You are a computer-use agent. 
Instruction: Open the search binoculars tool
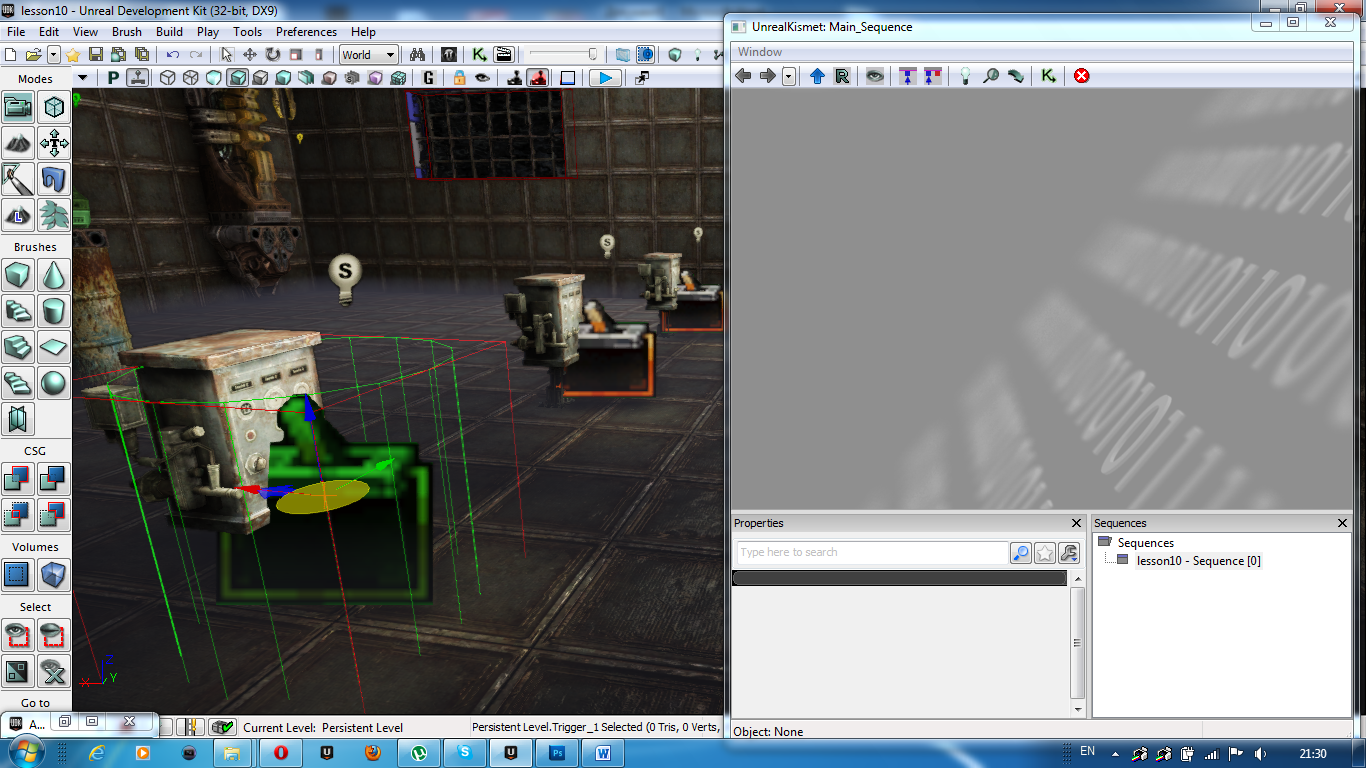pos(419,55)
